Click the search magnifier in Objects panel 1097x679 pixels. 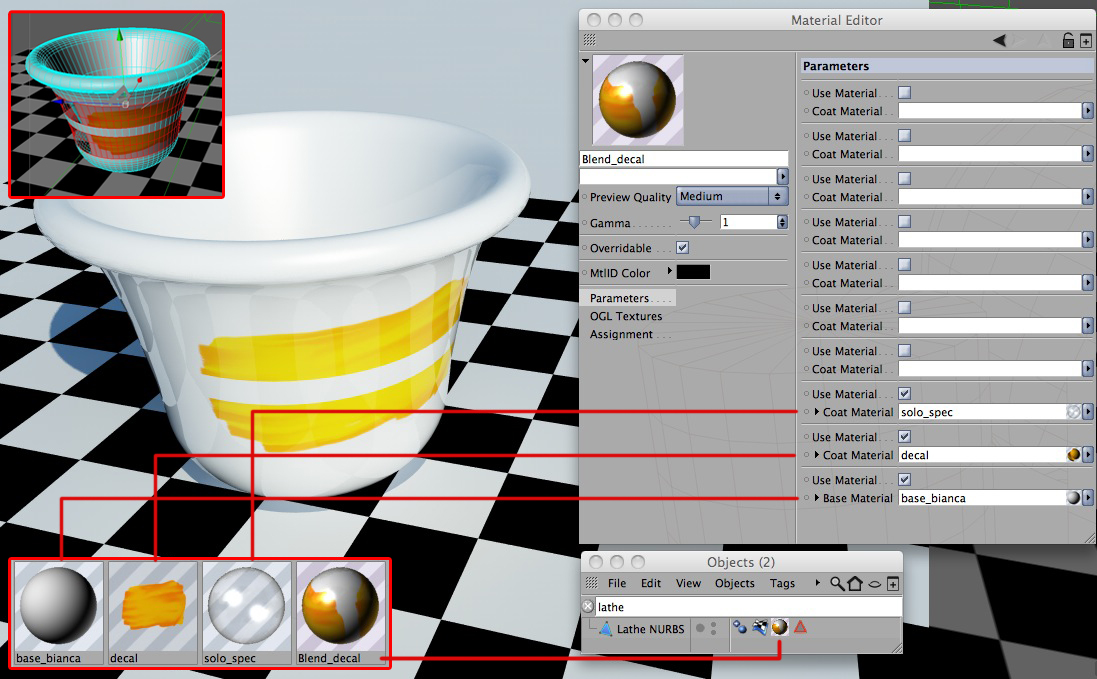837,583
